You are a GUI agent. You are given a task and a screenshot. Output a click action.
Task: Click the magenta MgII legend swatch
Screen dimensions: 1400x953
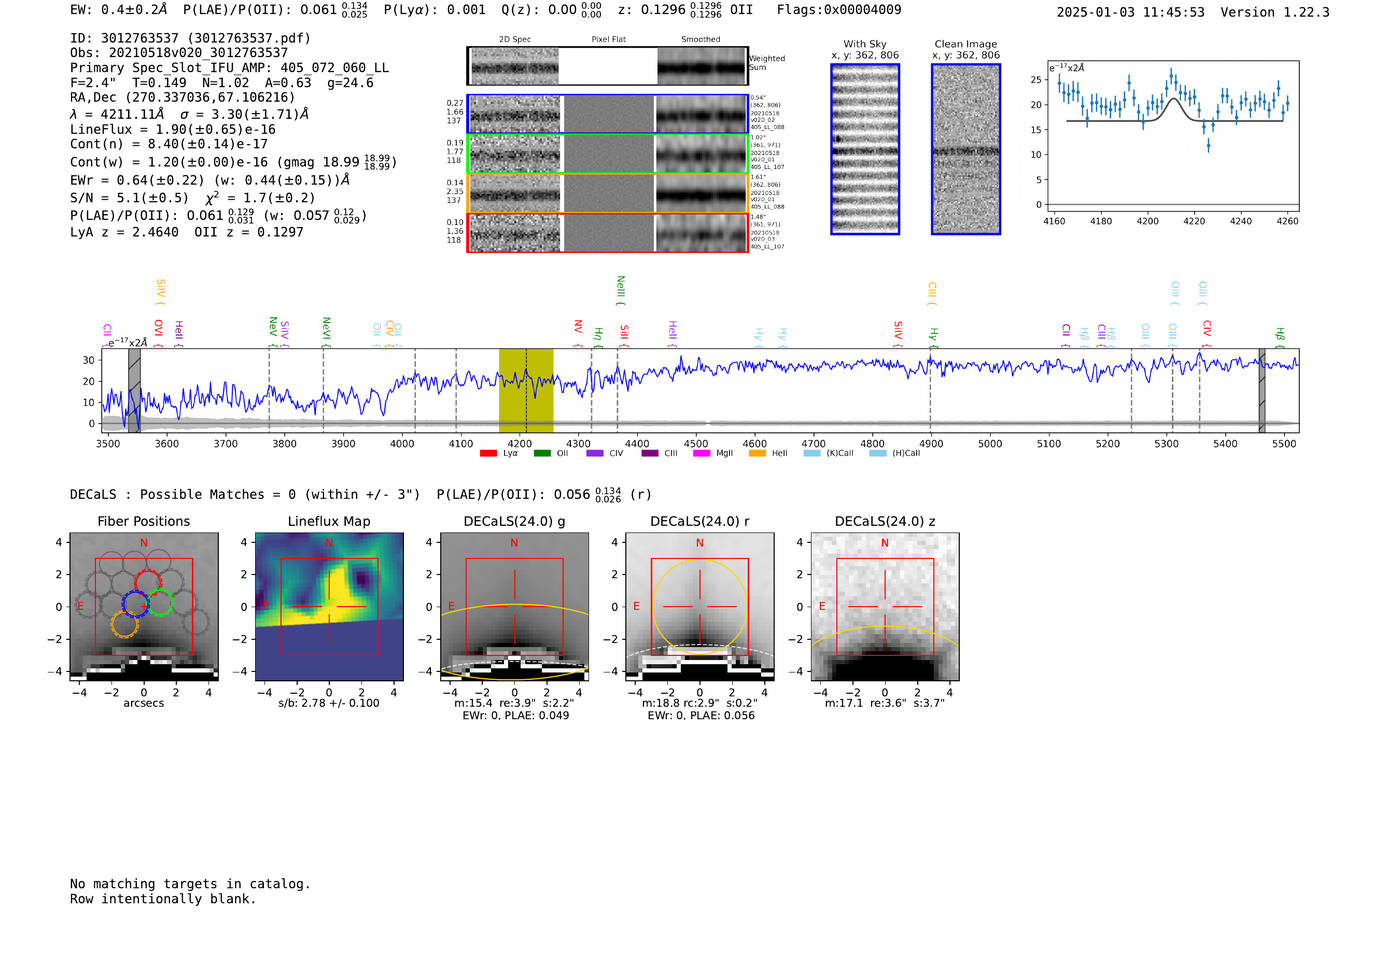702,453
